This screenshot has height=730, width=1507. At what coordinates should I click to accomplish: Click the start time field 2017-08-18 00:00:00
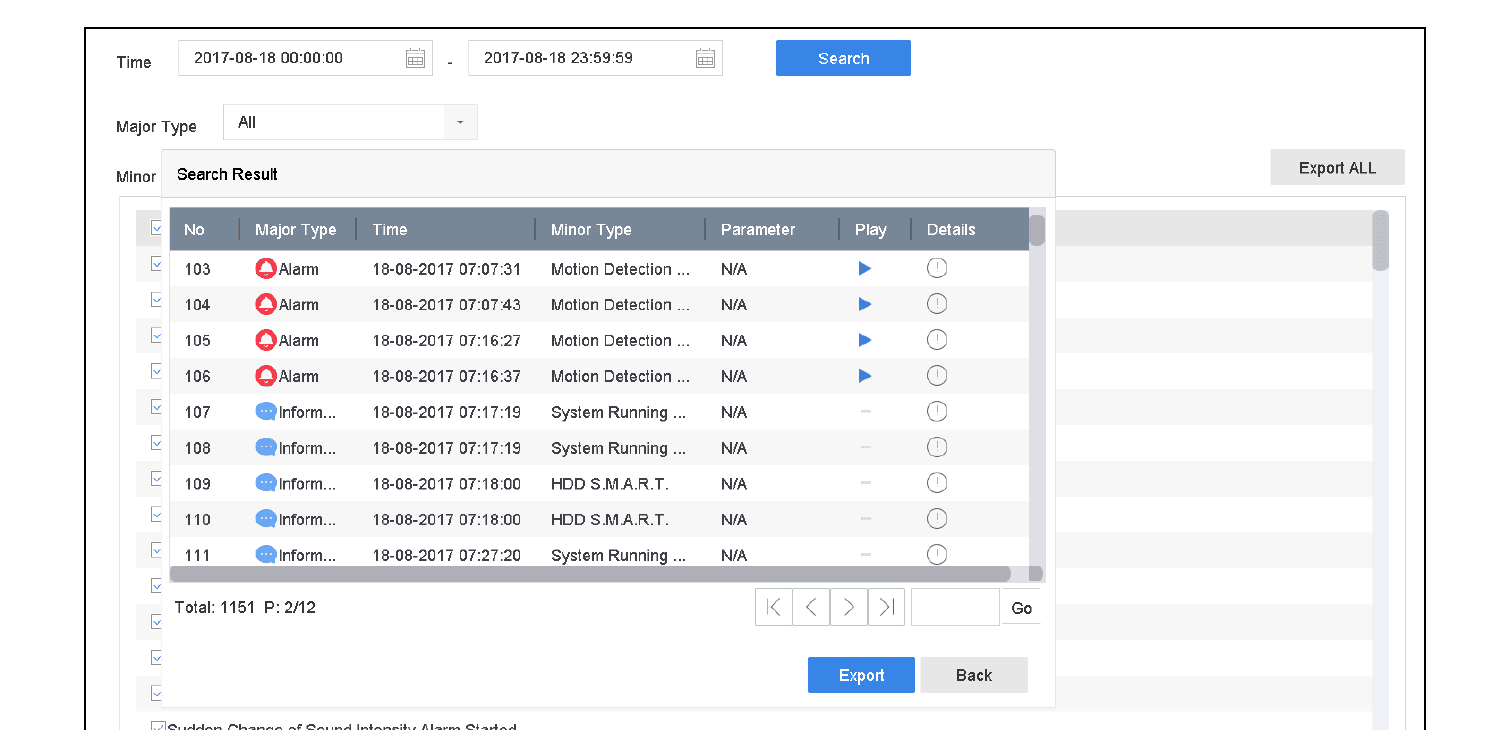coord(305,58)
